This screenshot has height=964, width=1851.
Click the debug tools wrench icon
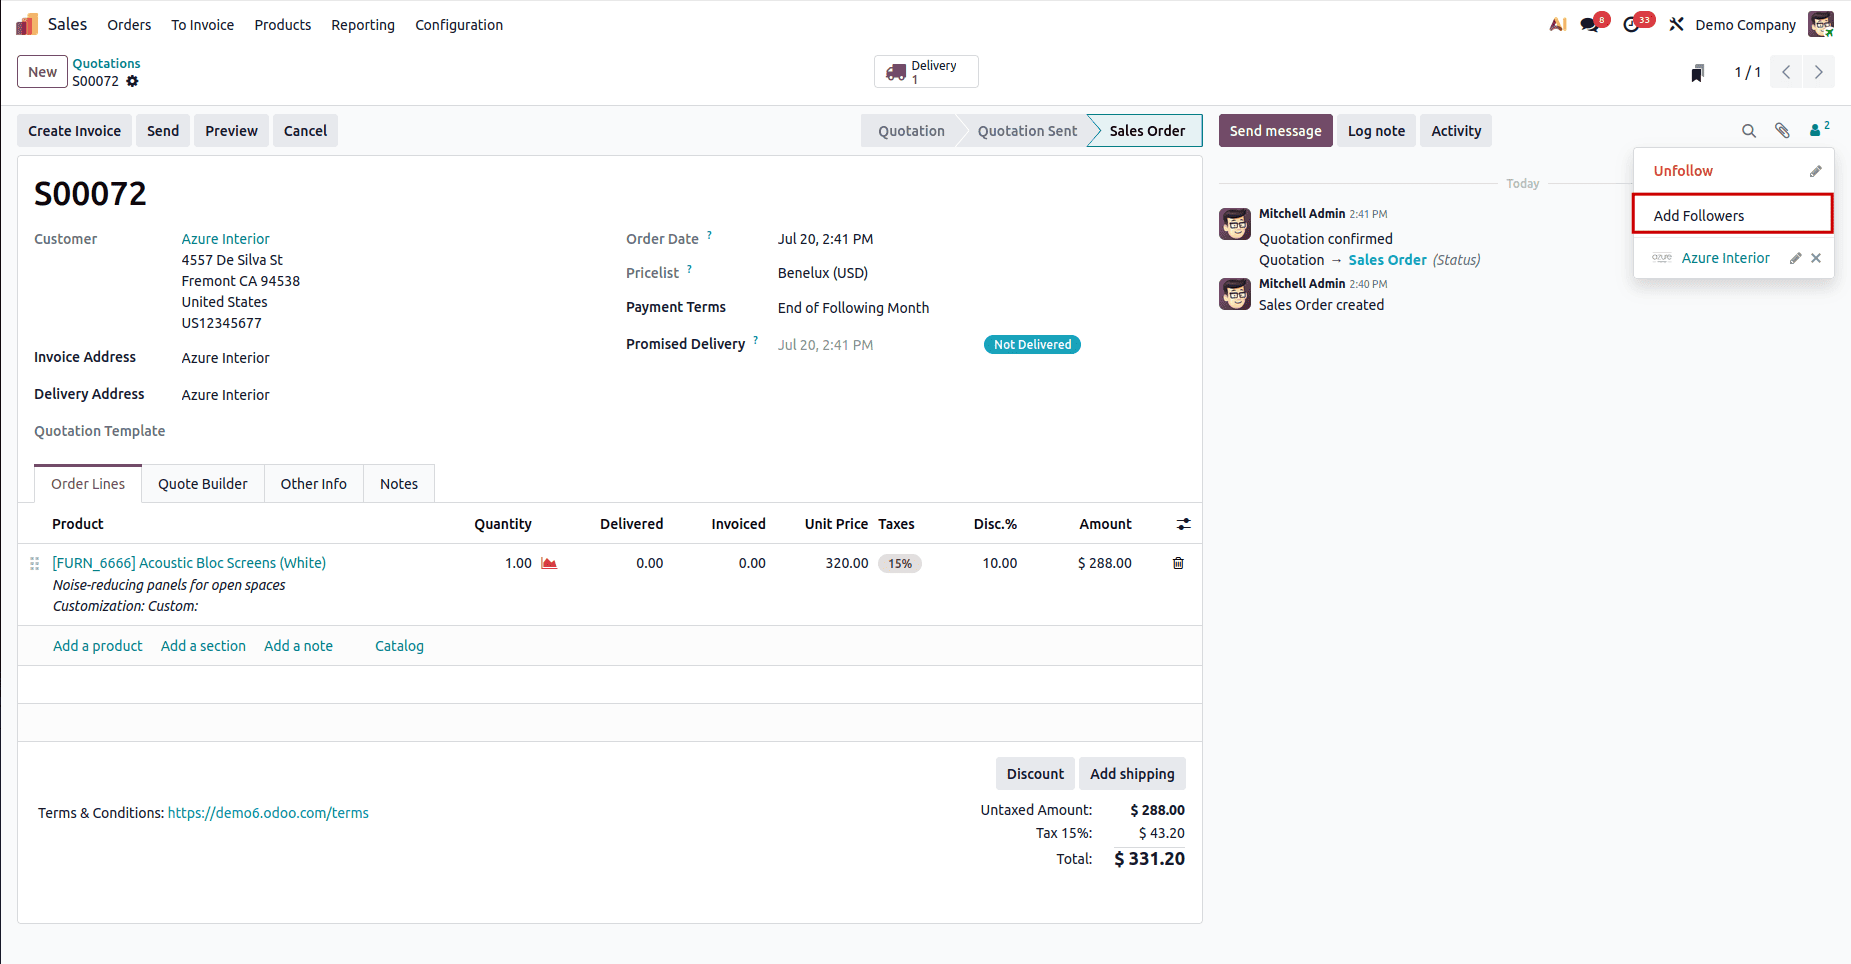click(x=1677, y=24)
